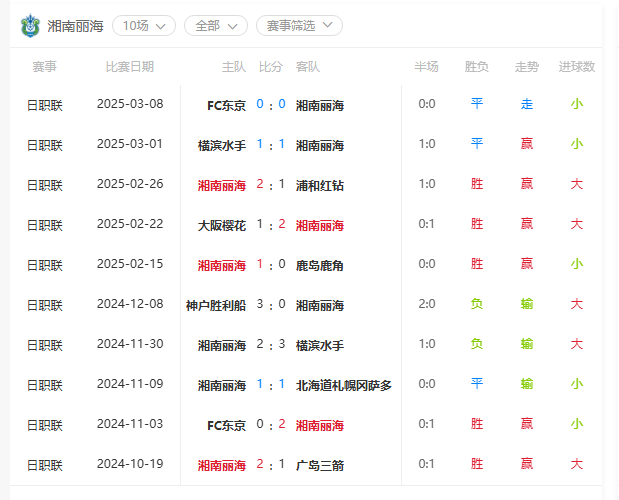Click the 客队 column header

click(x=308, y=67)
